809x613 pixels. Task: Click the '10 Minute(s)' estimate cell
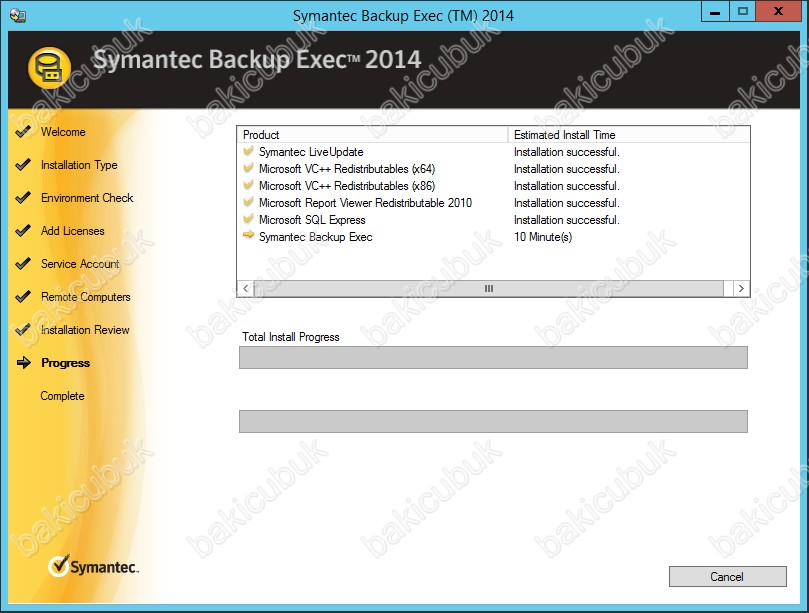point(543,237)
